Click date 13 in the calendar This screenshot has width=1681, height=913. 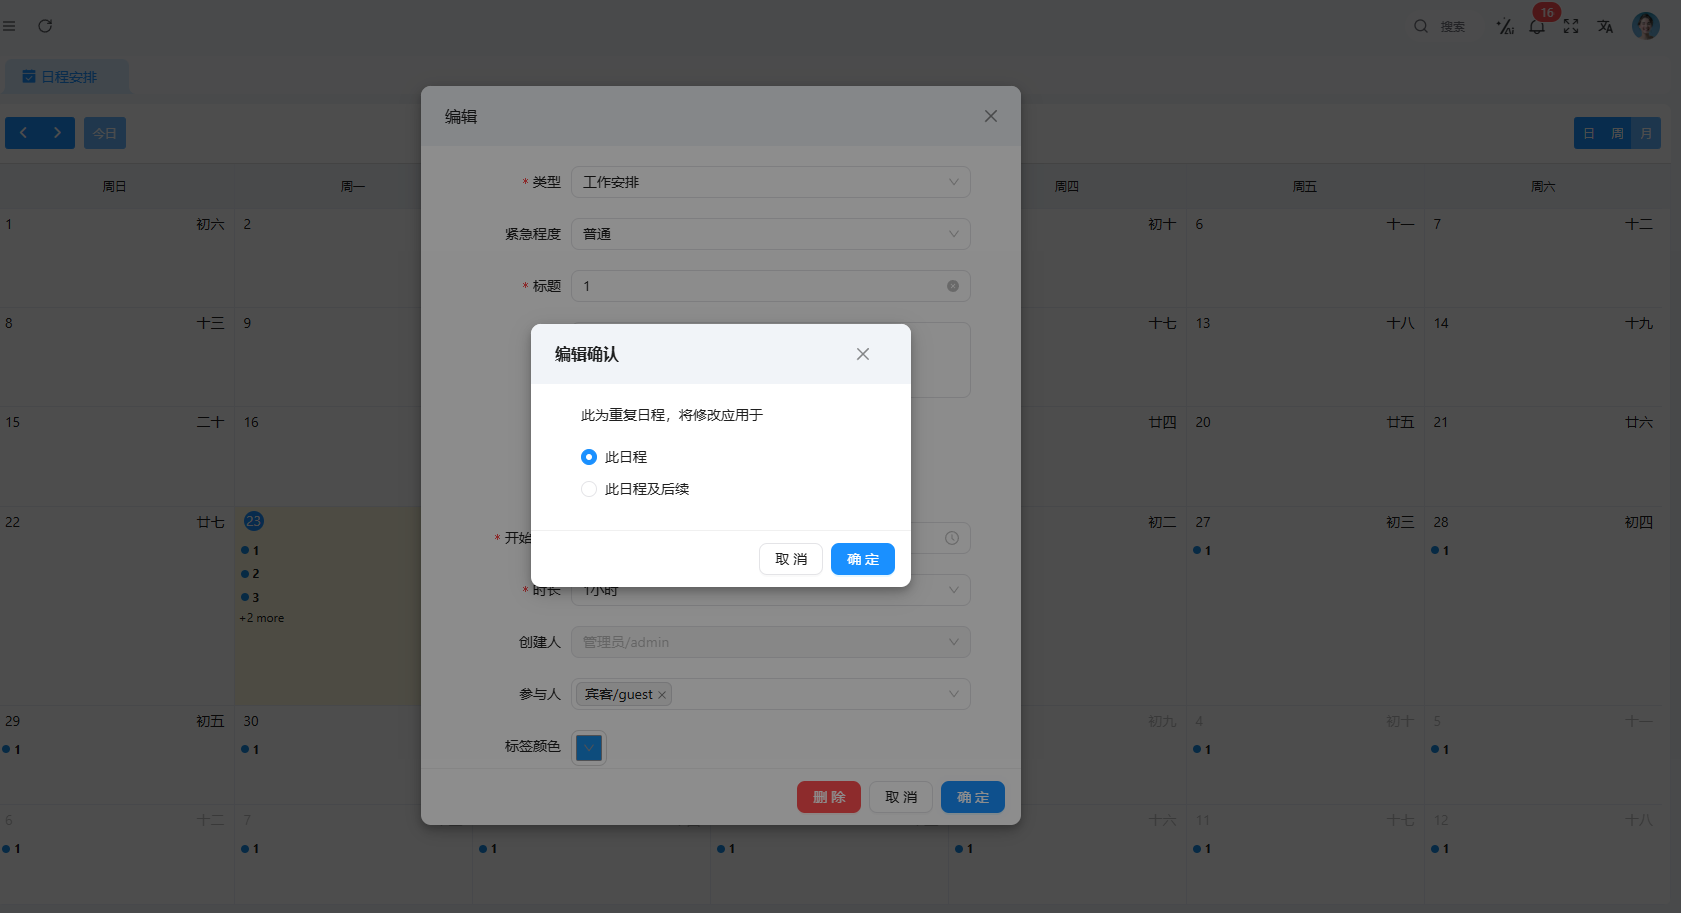1203,323
